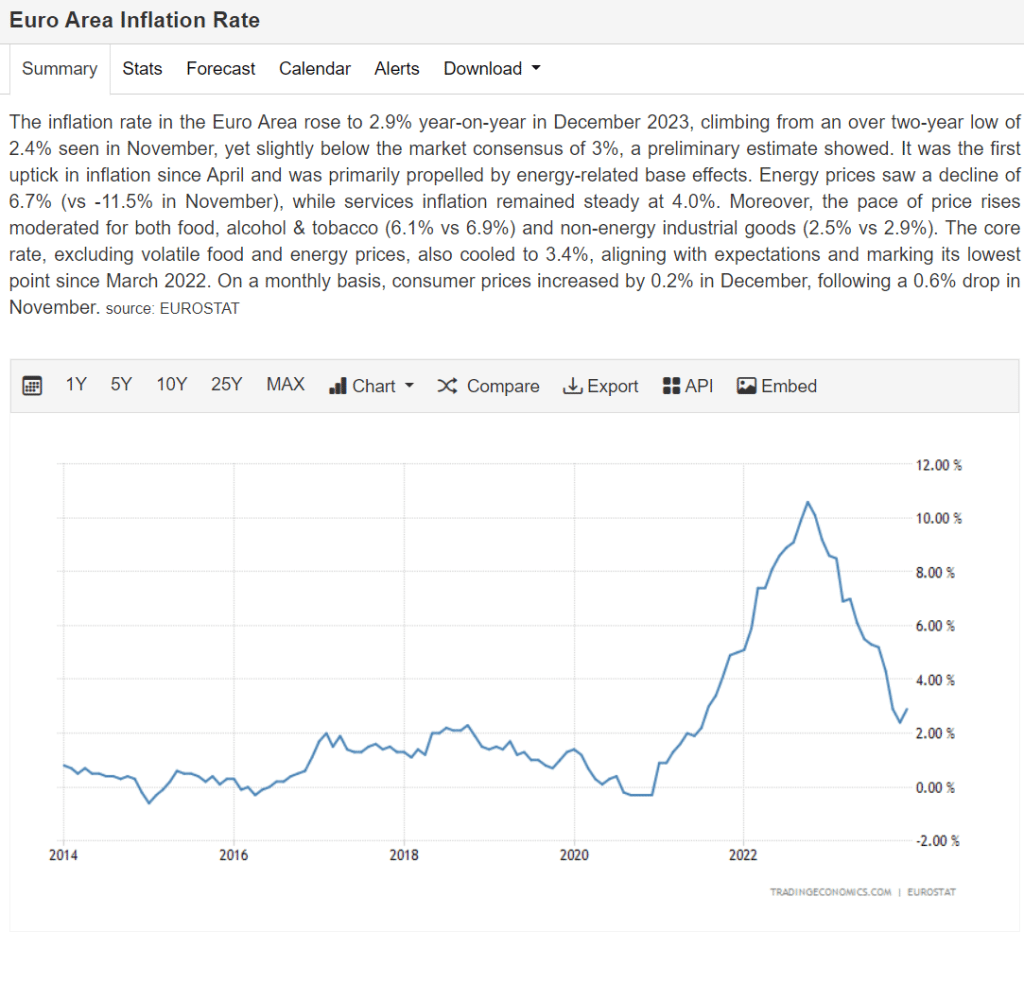
Task: Select the Compare shuffle icon
Action: (447, 385)
